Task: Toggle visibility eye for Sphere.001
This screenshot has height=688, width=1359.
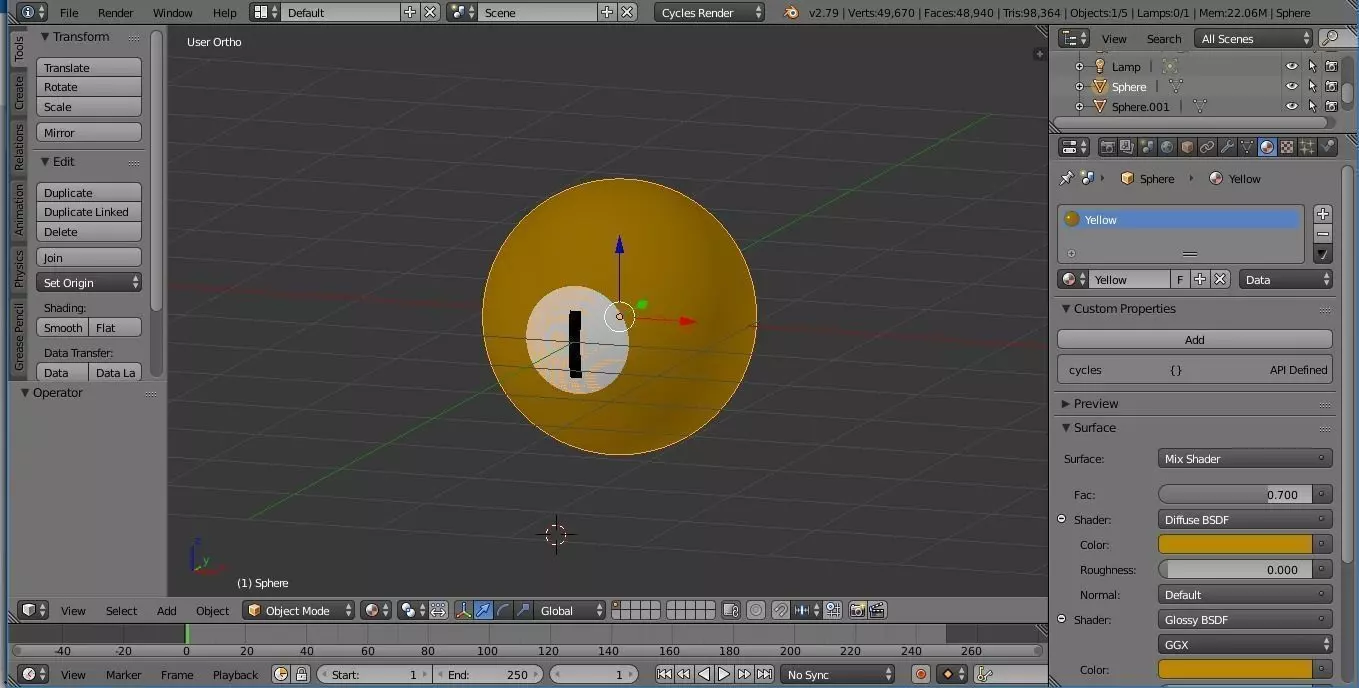Action: click(1291, 106)
